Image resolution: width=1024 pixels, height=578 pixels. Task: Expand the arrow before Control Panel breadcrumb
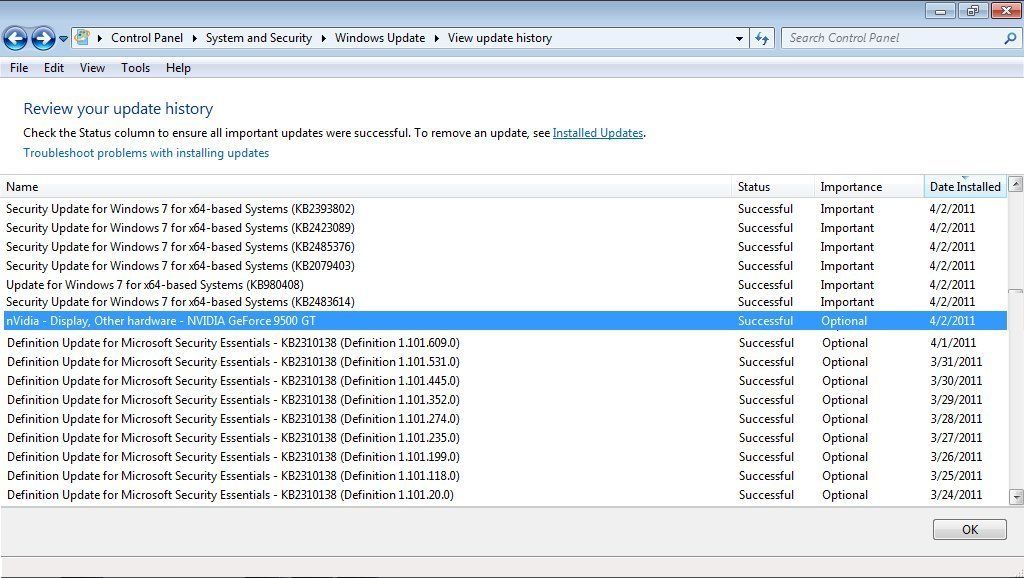tap(100, 38)
